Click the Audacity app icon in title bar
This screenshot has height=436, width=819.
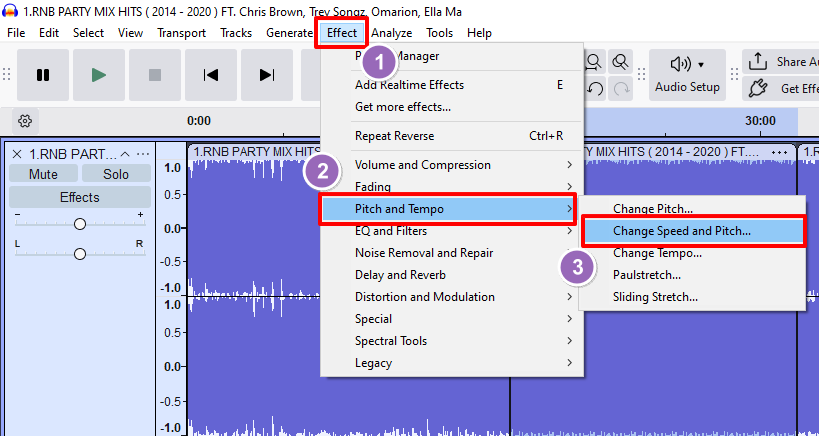pyautogui.click(x=10, y=11)
